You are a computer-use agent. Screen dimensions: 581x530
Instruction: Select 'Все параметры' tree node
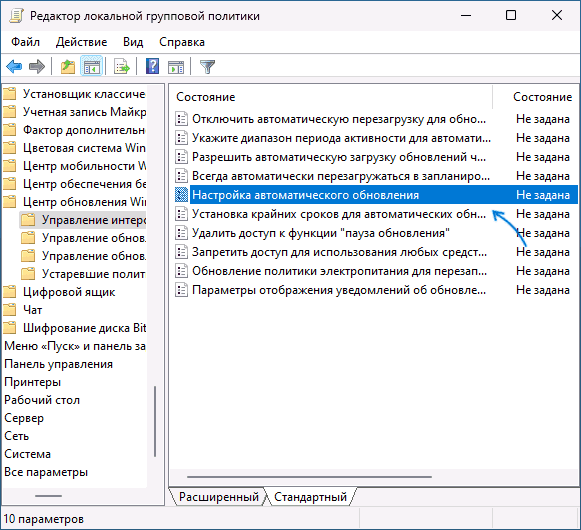pos(46,472)
